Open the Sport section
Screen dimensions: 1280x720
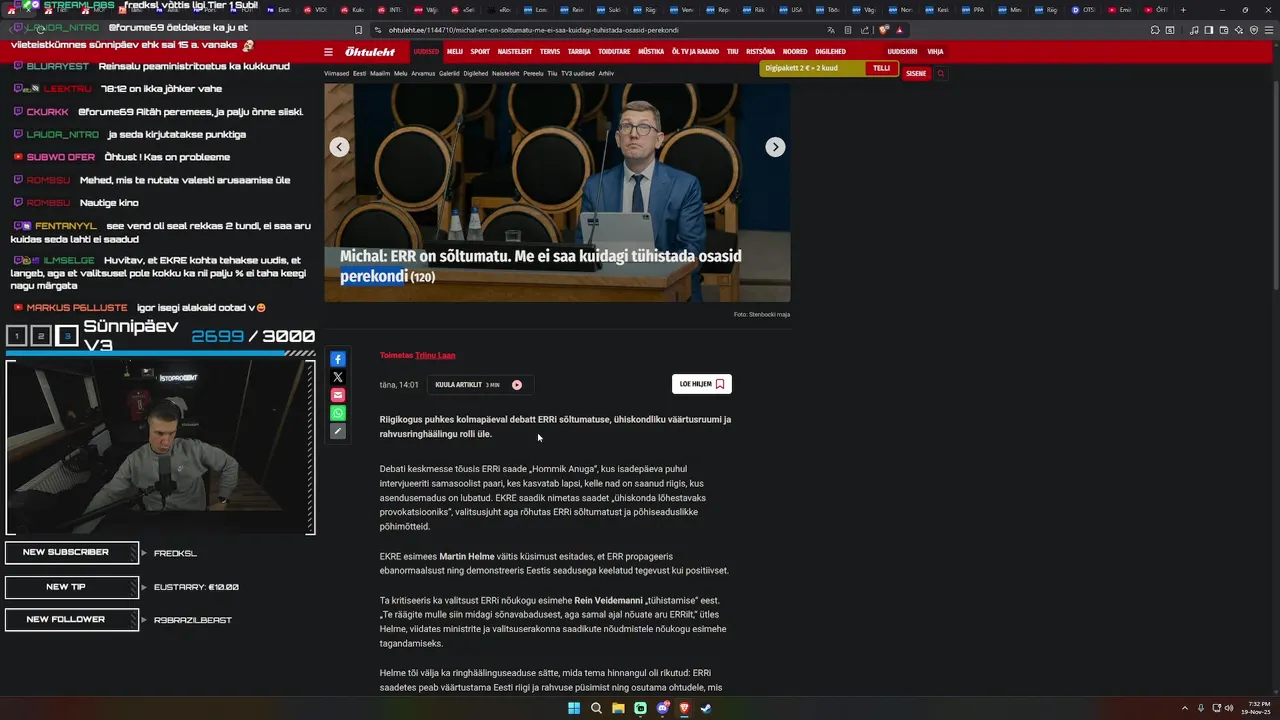click(x=480, y=51)
